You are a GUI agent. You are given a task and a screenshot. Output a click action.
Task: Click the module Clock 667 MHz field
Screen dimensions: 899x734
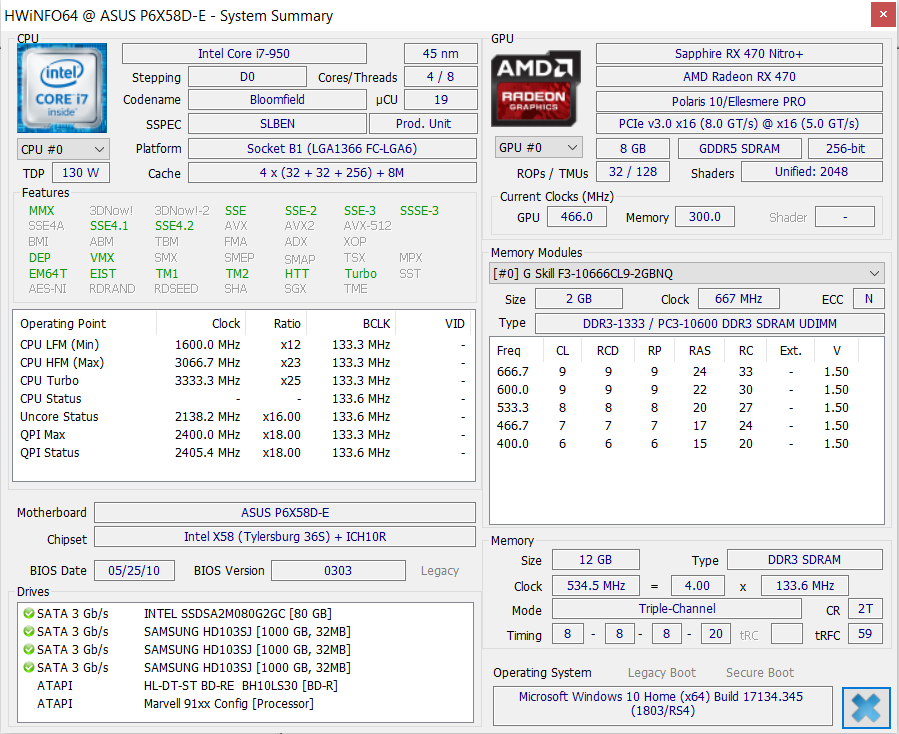point(738,299)
